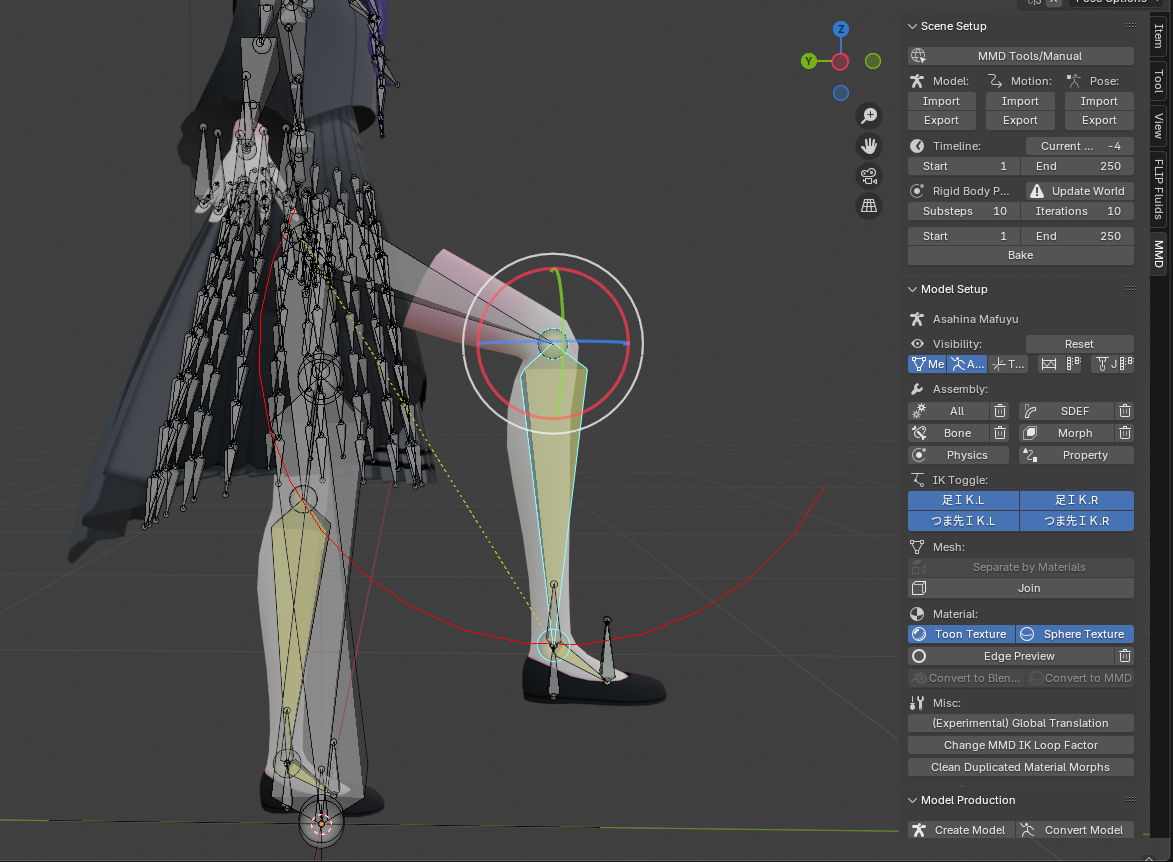The image size is (1173, 862).
Task: Open the Item sidebar tab
Action: click(1158, 35)
